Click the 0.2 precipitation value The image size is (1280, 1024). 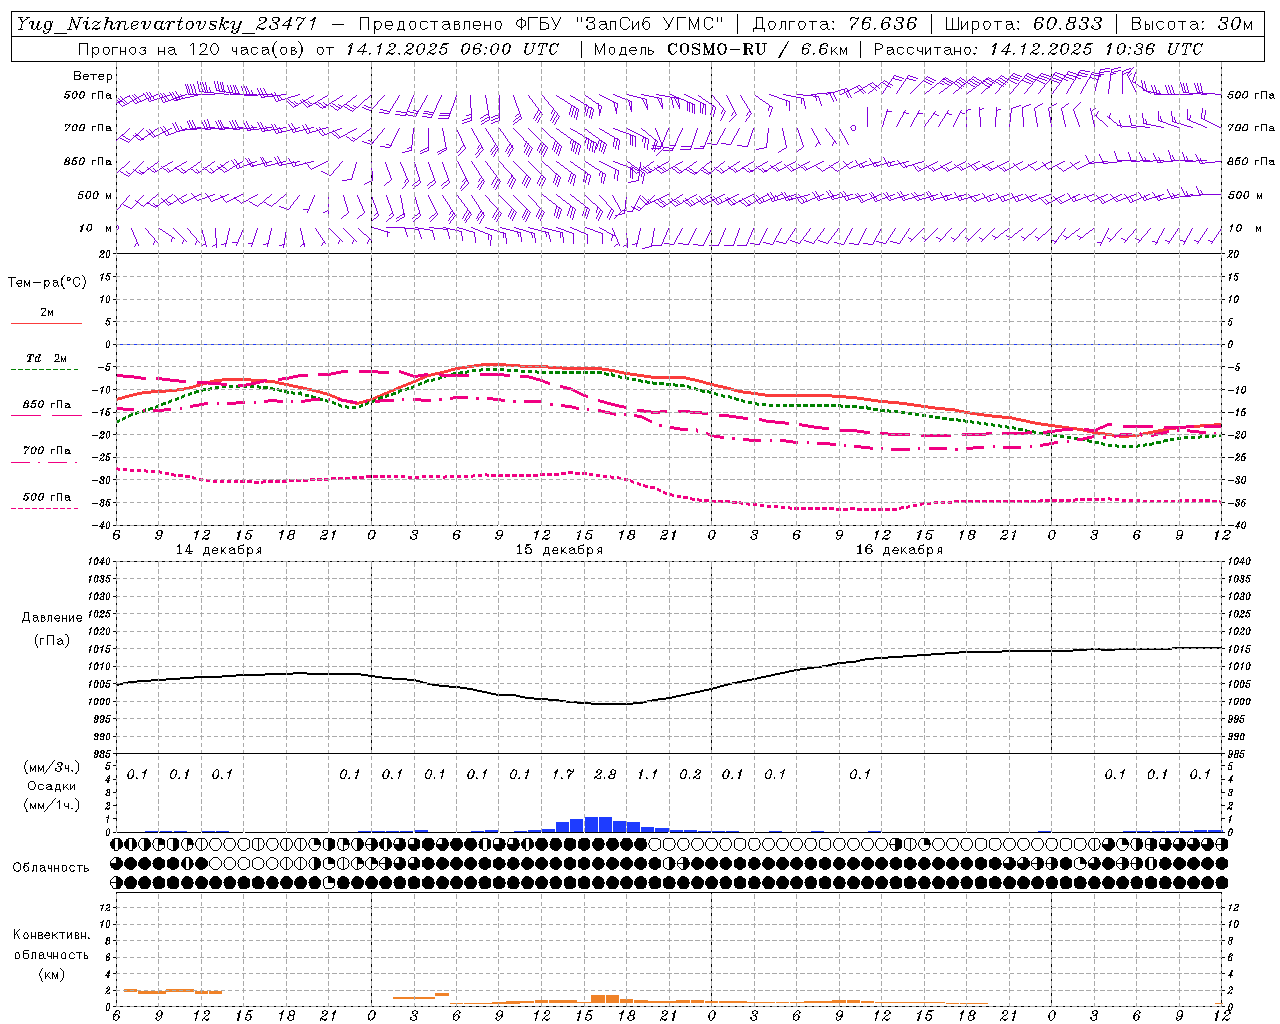point(690,774)
